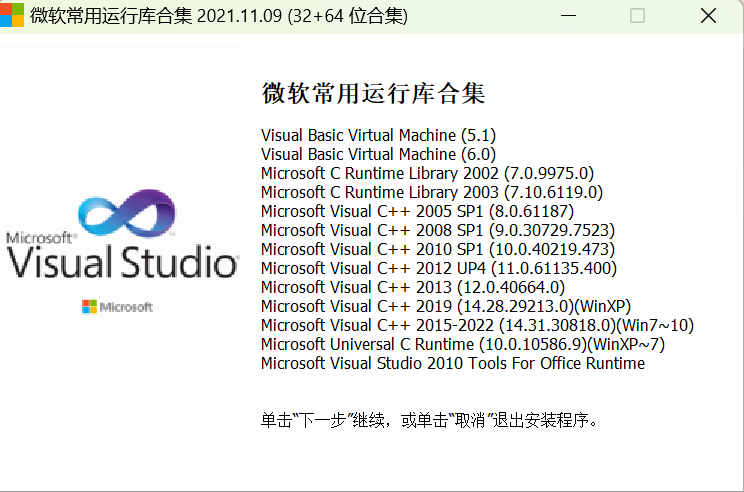Select the Visual Basic Virtual Machine (5.1) line

[378, 135]
